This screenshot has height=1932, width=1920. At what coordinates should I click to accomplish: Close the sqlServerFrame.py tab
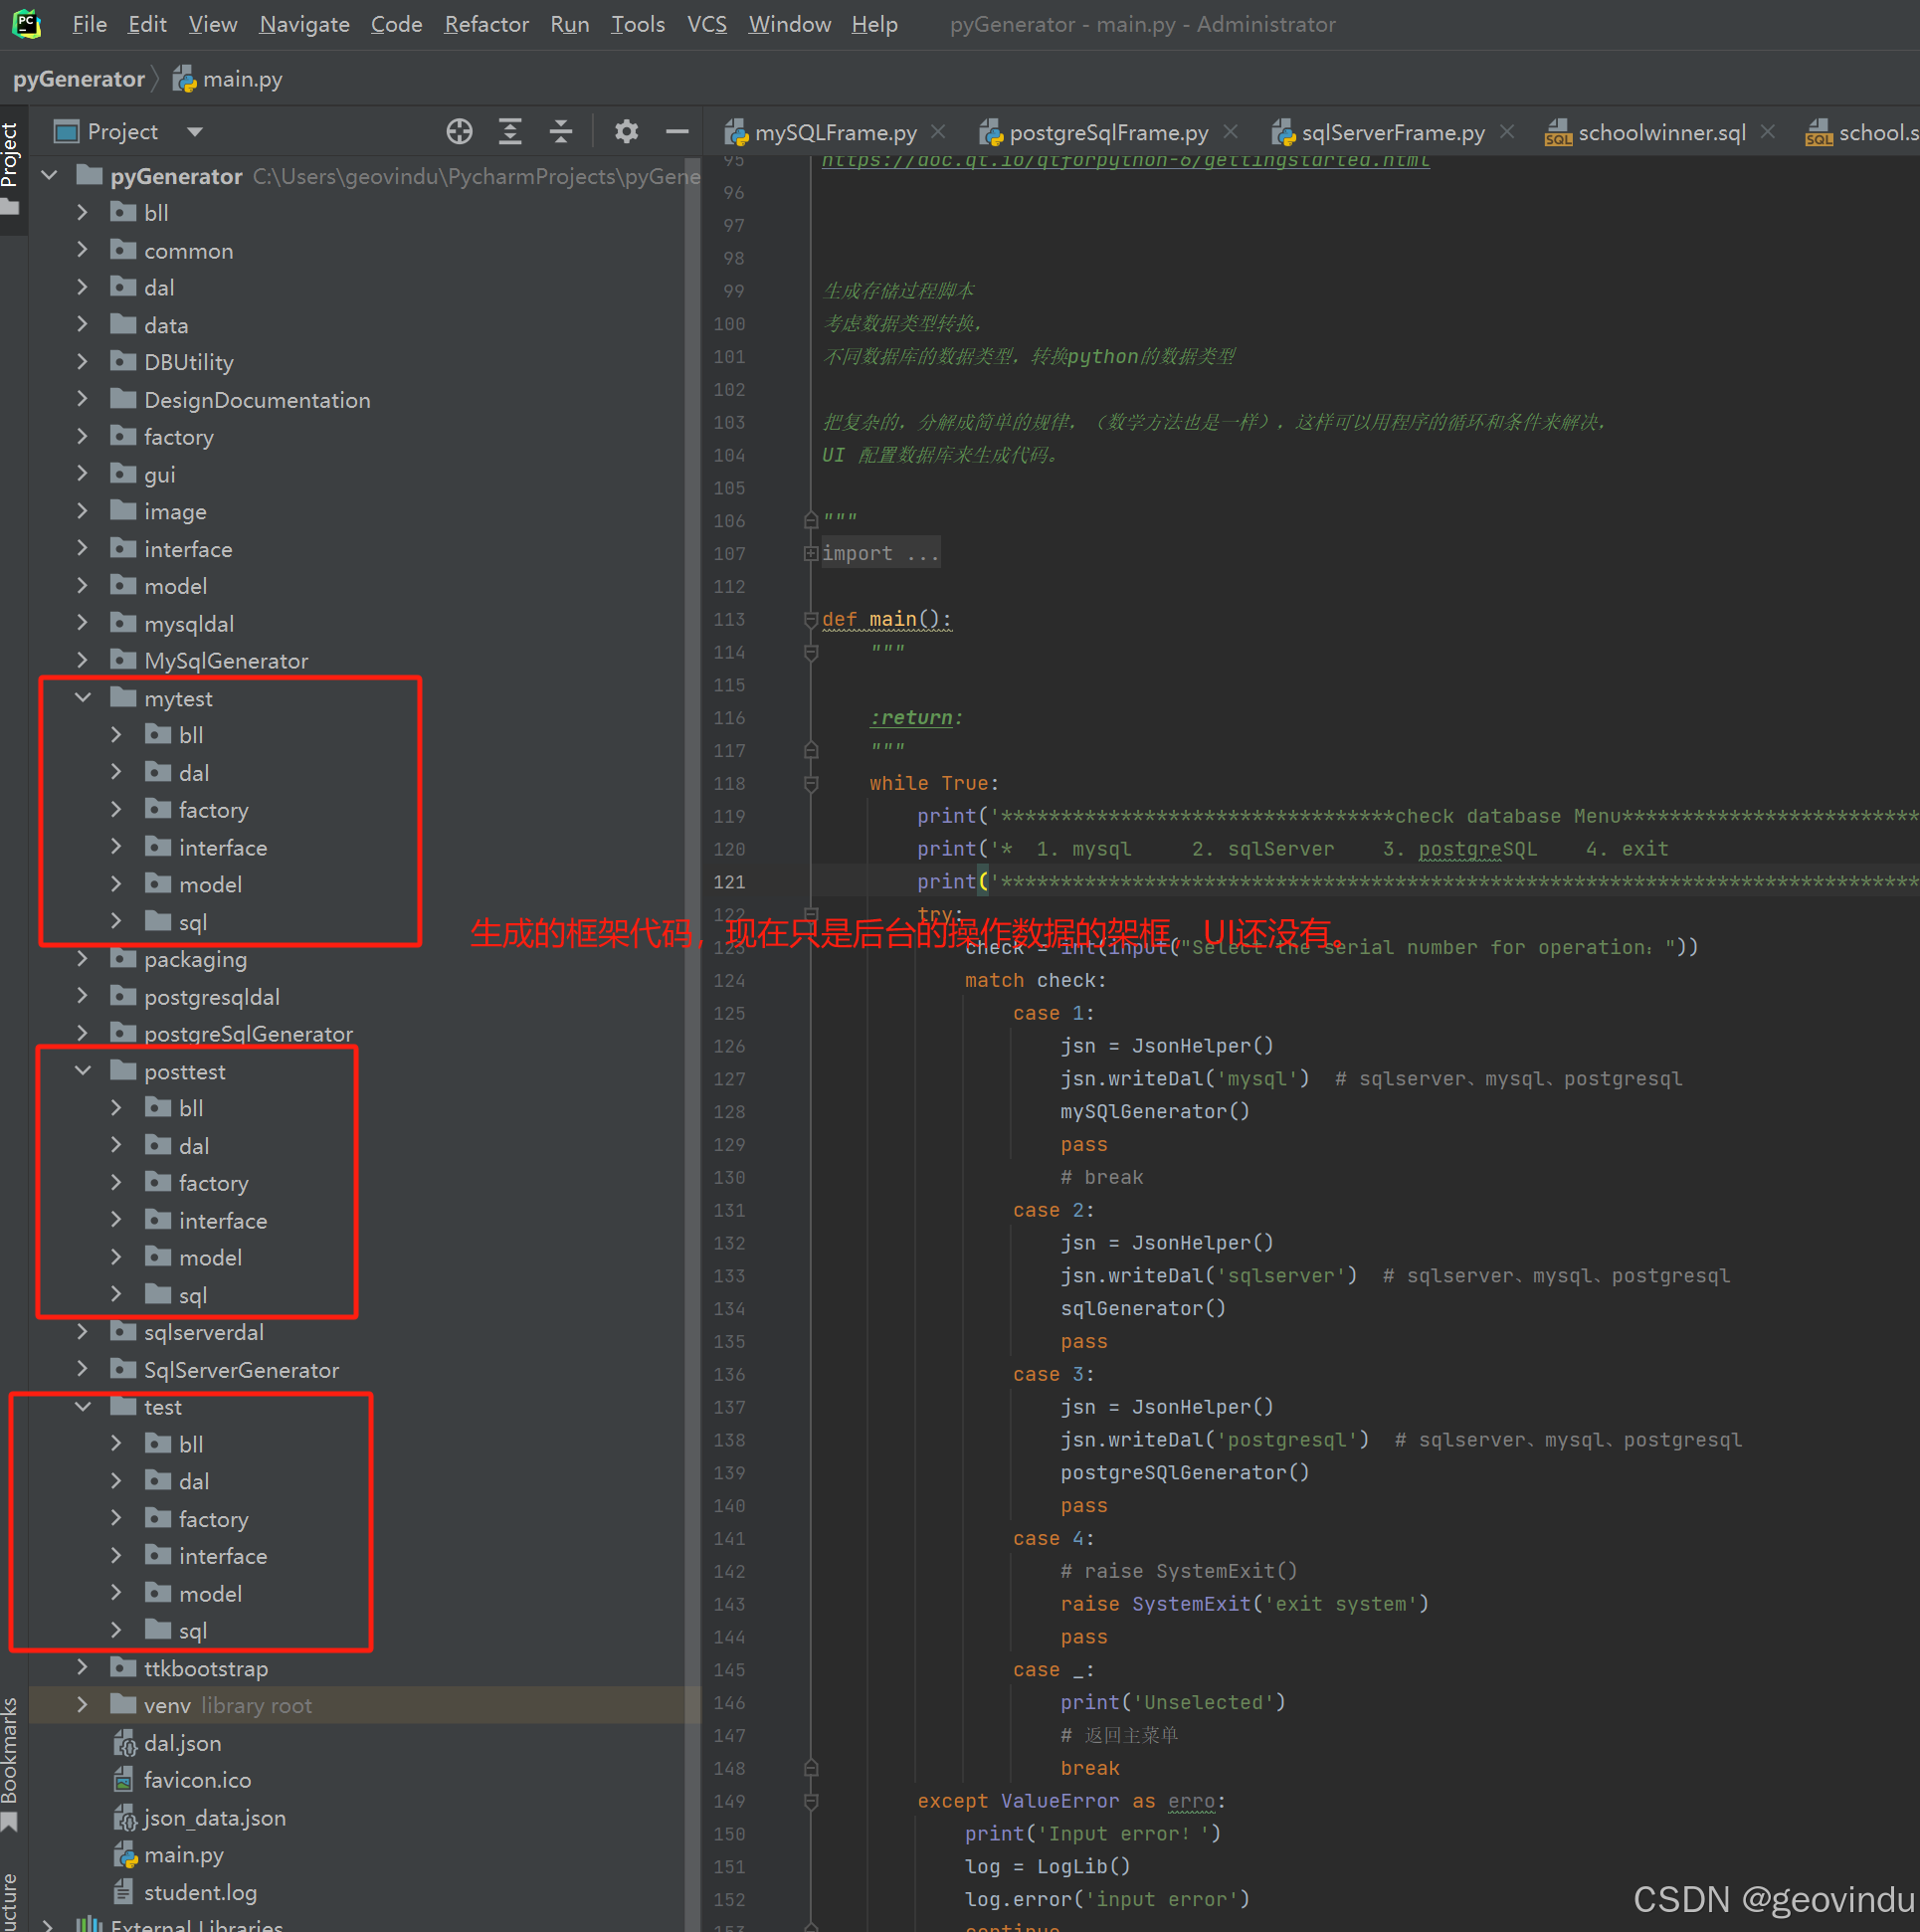[1507, 131]
